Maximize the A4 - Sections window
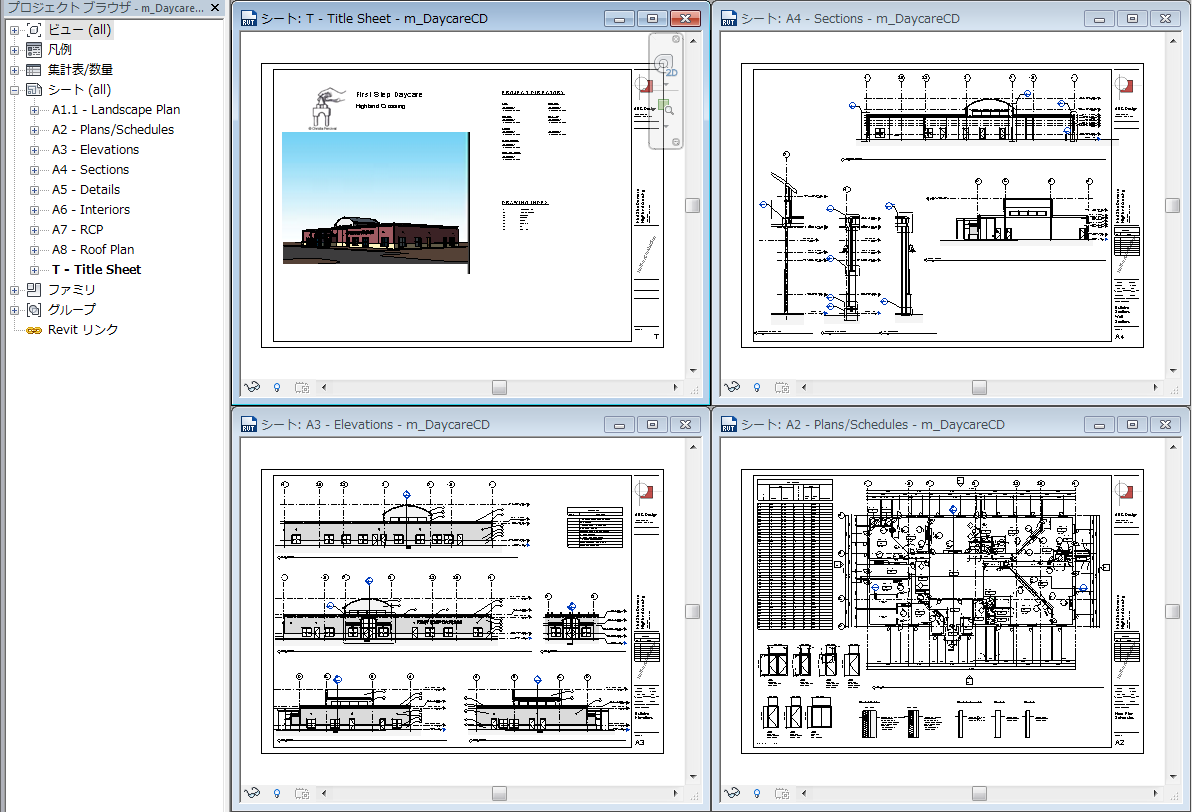Image resolution: width=1192 pixels, height=812 pixels. click(x=1132, y=18)
